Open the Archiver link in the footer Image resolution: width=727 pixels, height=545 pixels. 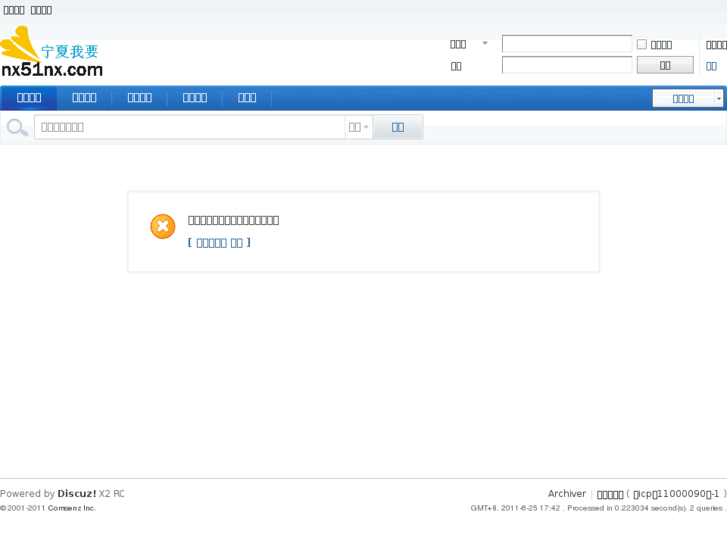coord(567,494)
